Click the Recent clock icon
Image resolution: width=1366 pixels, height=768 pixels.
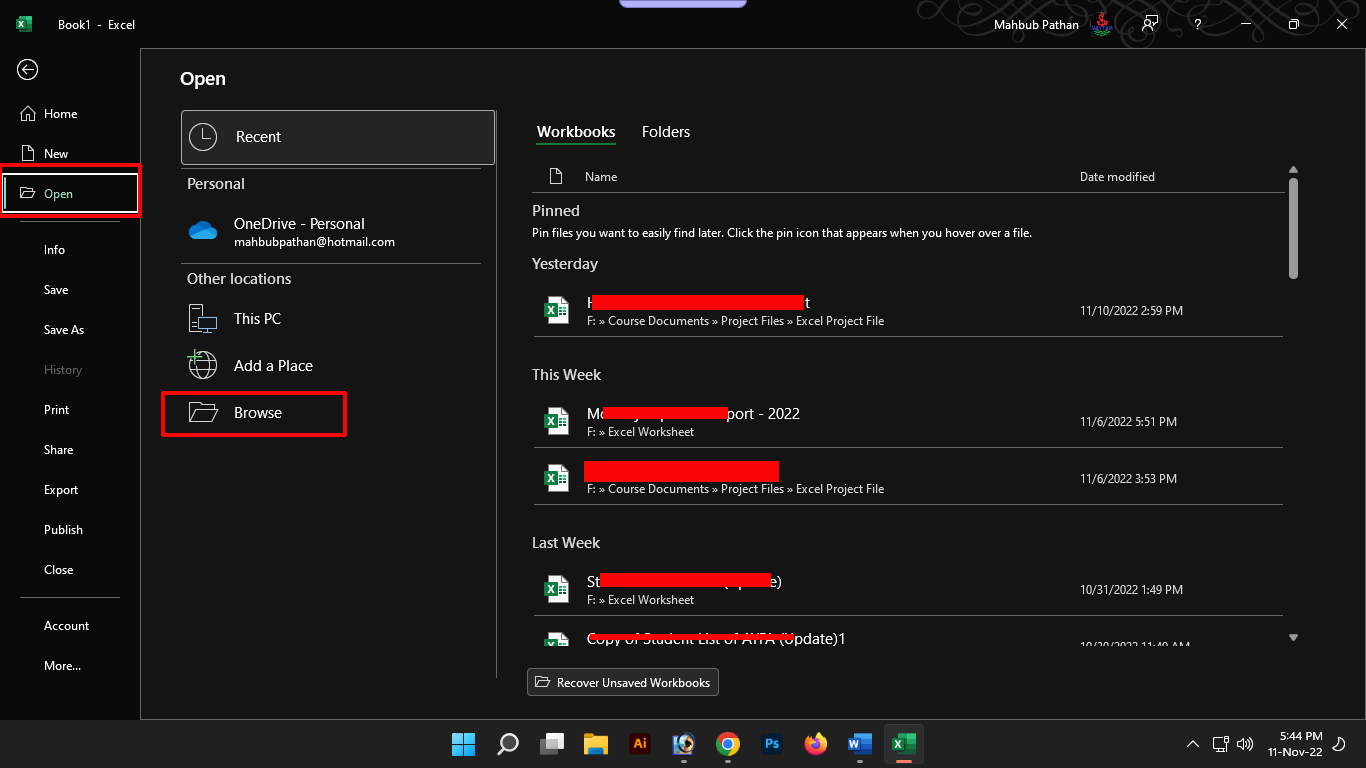[x=203, y=137]
